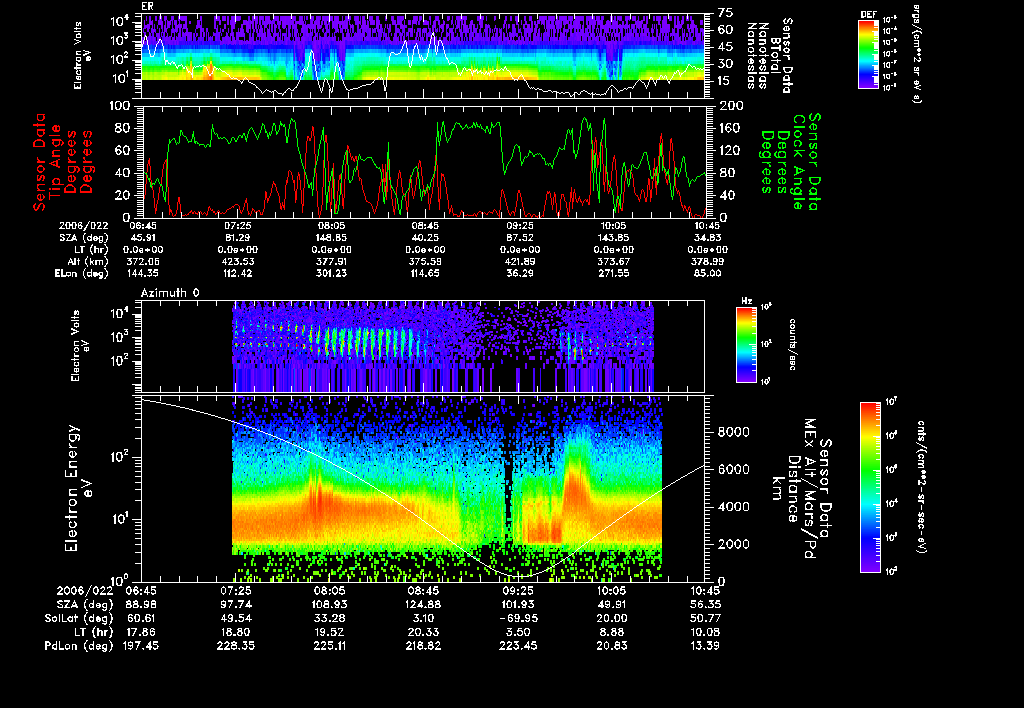Click the altitude value "378.99"
The height and width of the screenshot is (708, 1024).
(x=709, y=261)
